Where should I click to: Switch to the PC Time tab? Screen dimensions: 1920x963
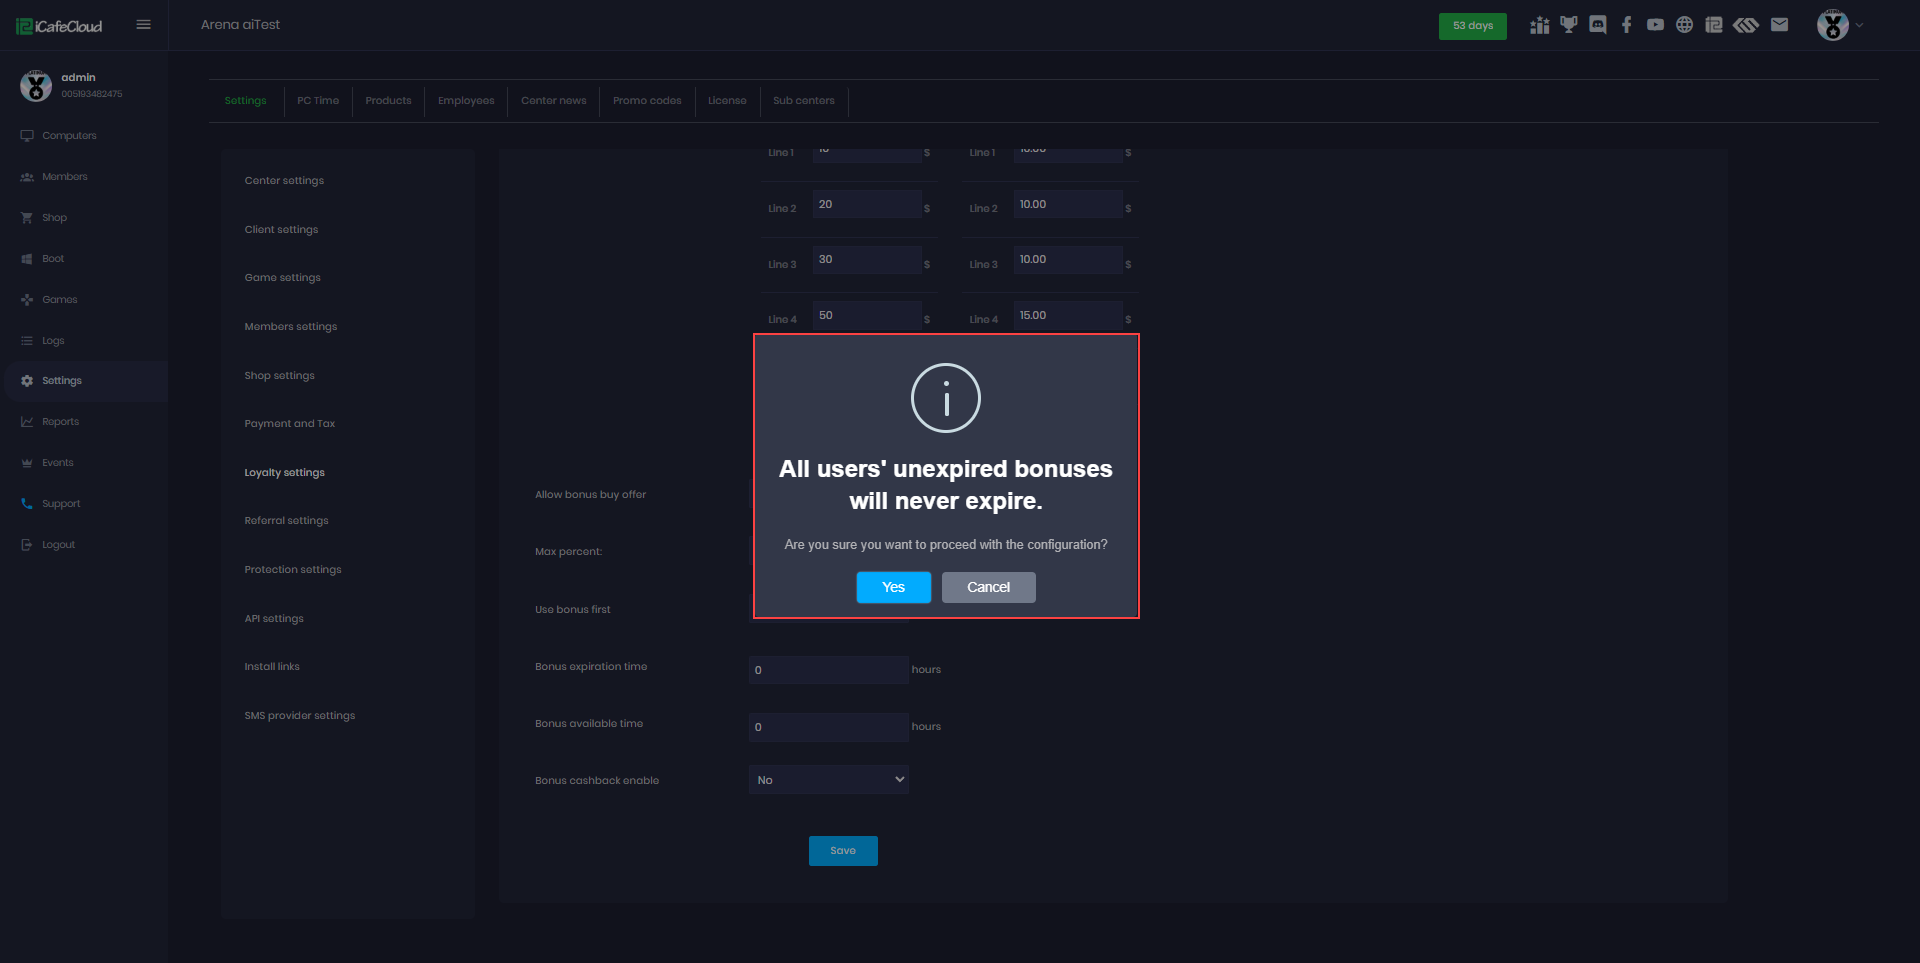[318, 101]
